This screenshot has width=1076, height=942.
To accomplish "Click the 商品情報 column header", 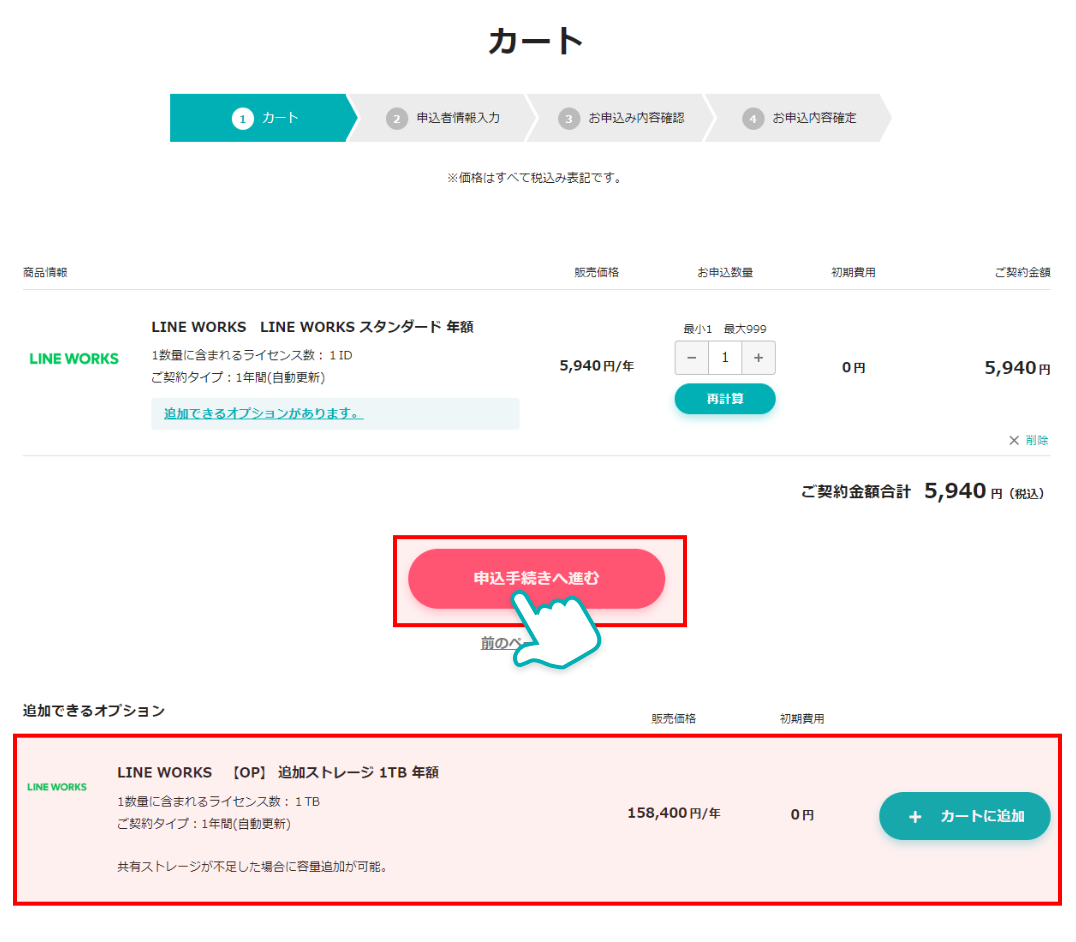I will pos(45,272).
